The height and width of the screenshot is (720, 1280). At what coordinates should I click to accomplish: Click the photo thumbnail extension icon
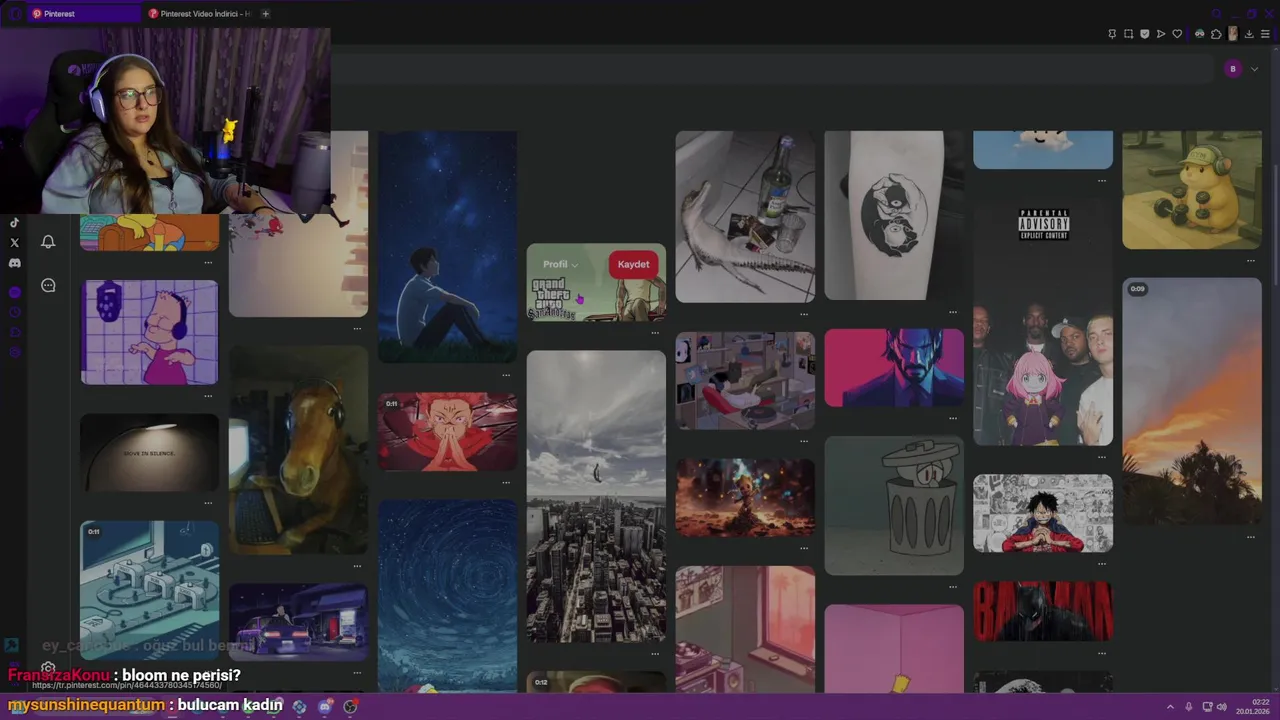(1233, 34)
